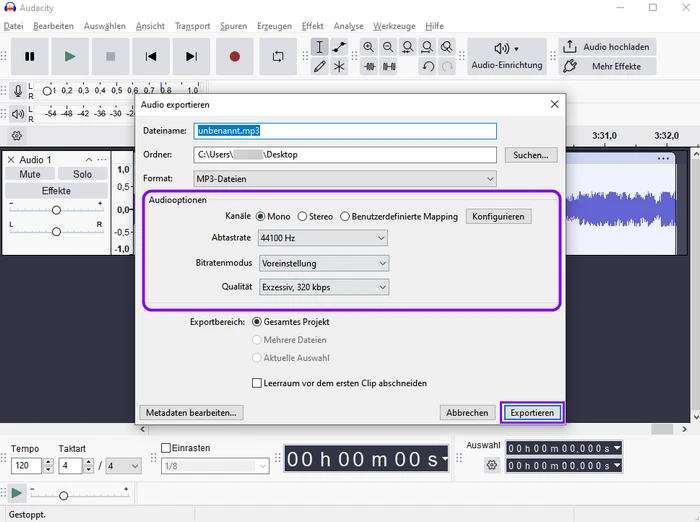Click the Stop button in transport toolbar
The height and width of the screenshot is (522, 700).
click(110, 56)
